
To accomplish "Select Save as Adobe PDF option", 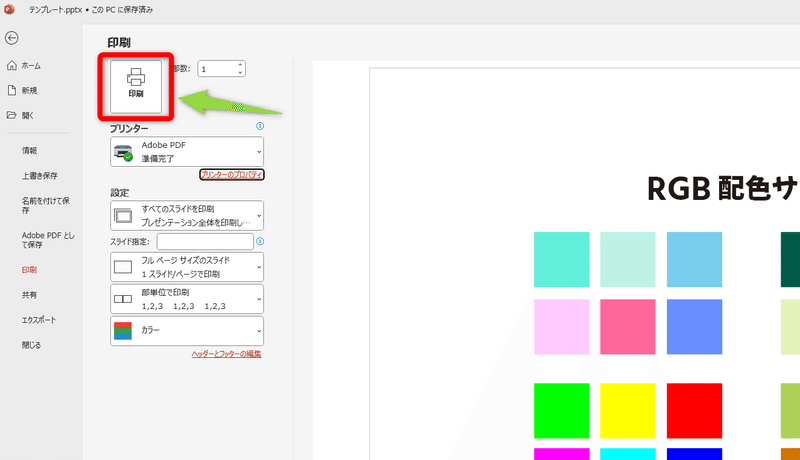I will pos(48,240).
